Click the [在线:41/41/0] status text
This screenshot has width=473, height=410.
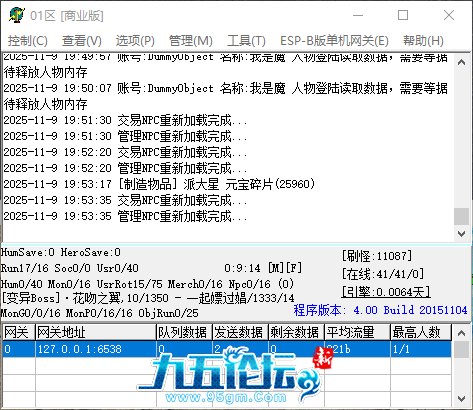tap(383, 274)
